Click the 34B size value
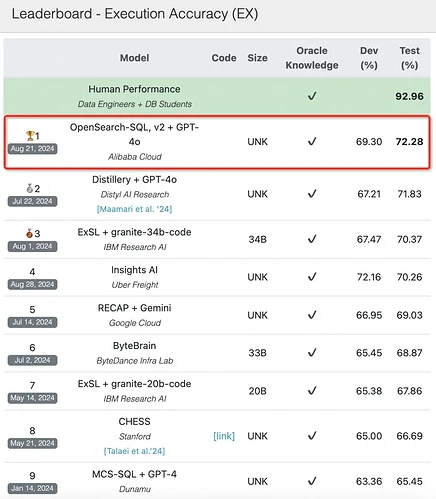Image resolution: width=436 pixels, height=499 pixels. 257,239
